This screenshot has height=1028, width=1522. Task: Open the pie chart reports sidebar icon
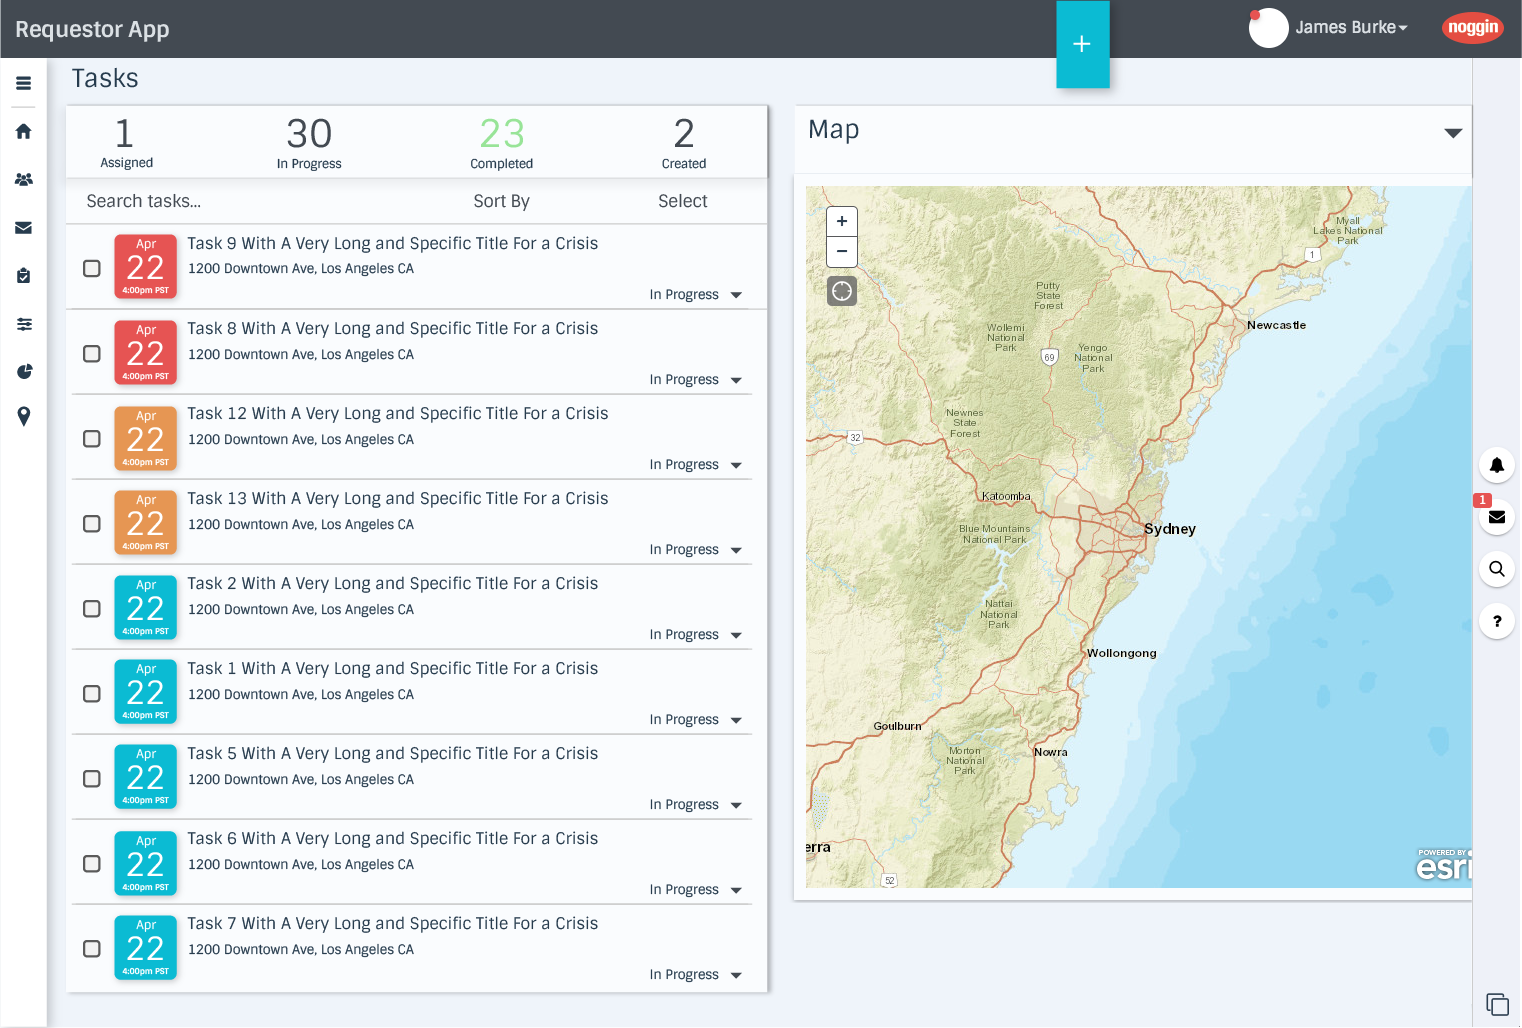24,372
